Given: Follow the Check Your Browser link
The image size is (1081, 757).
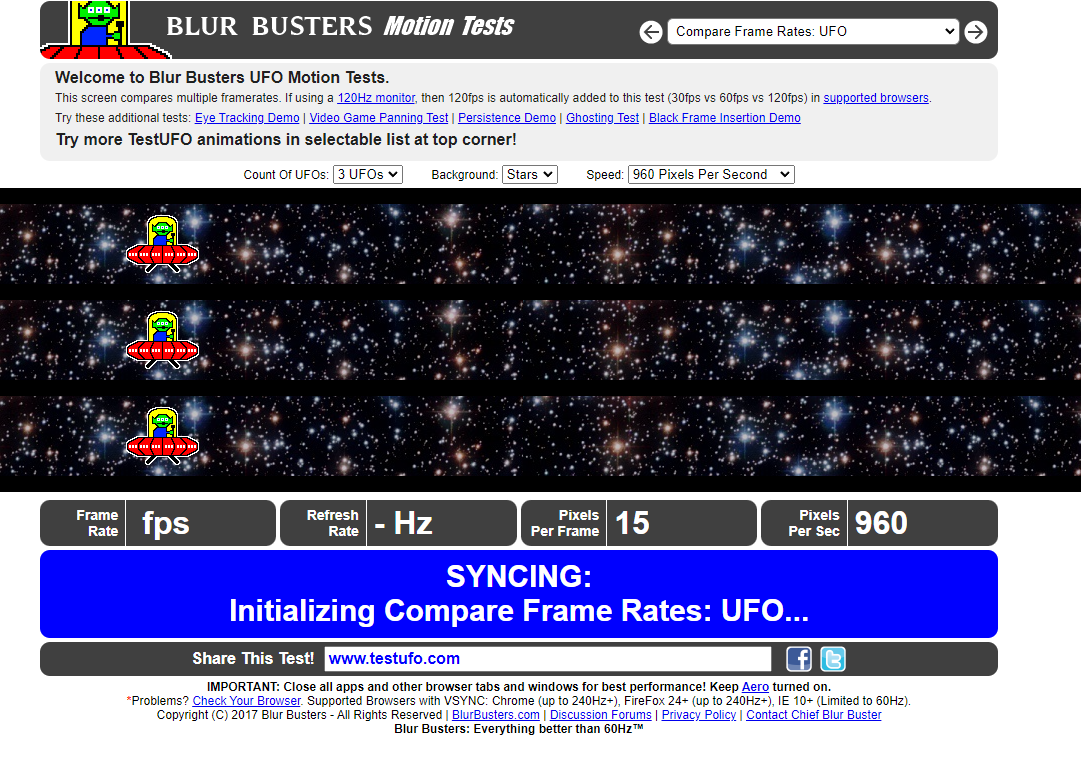Looking at the screenshot, I should [x=246, y=700].
